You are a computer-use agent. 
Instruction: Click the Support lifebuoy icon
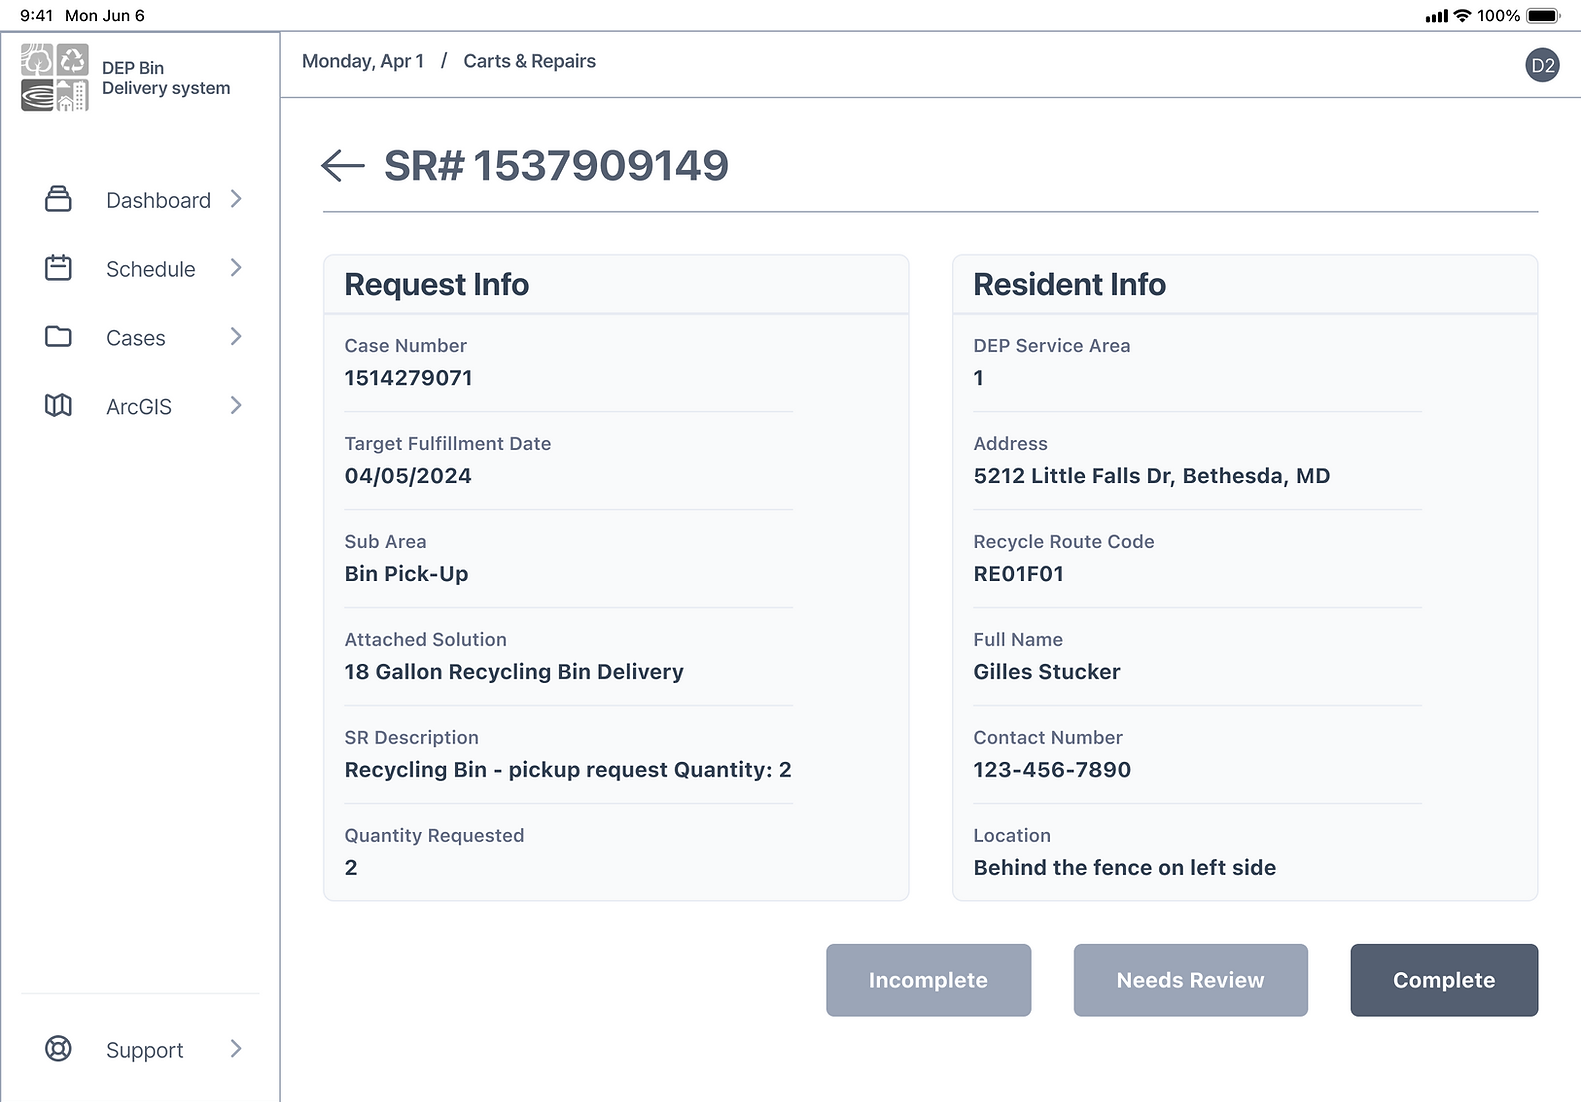point(58,1048)
